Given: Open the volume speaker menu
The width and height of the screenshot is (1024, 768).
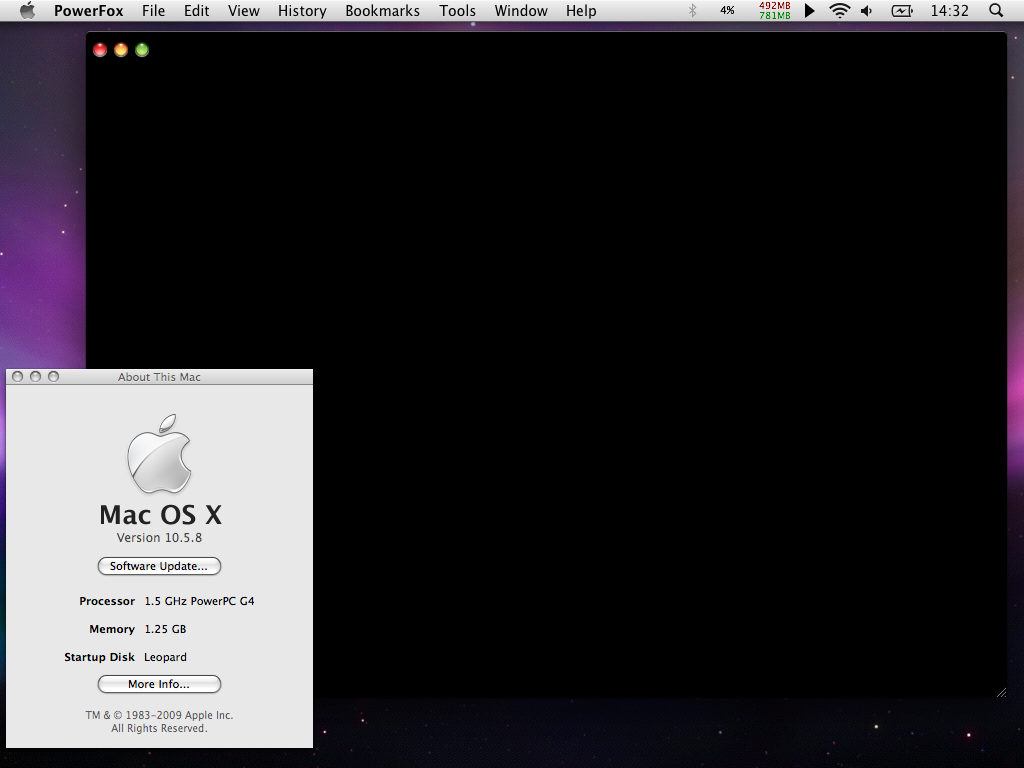Looking at the screenshot, I should [x=867, y=10].
